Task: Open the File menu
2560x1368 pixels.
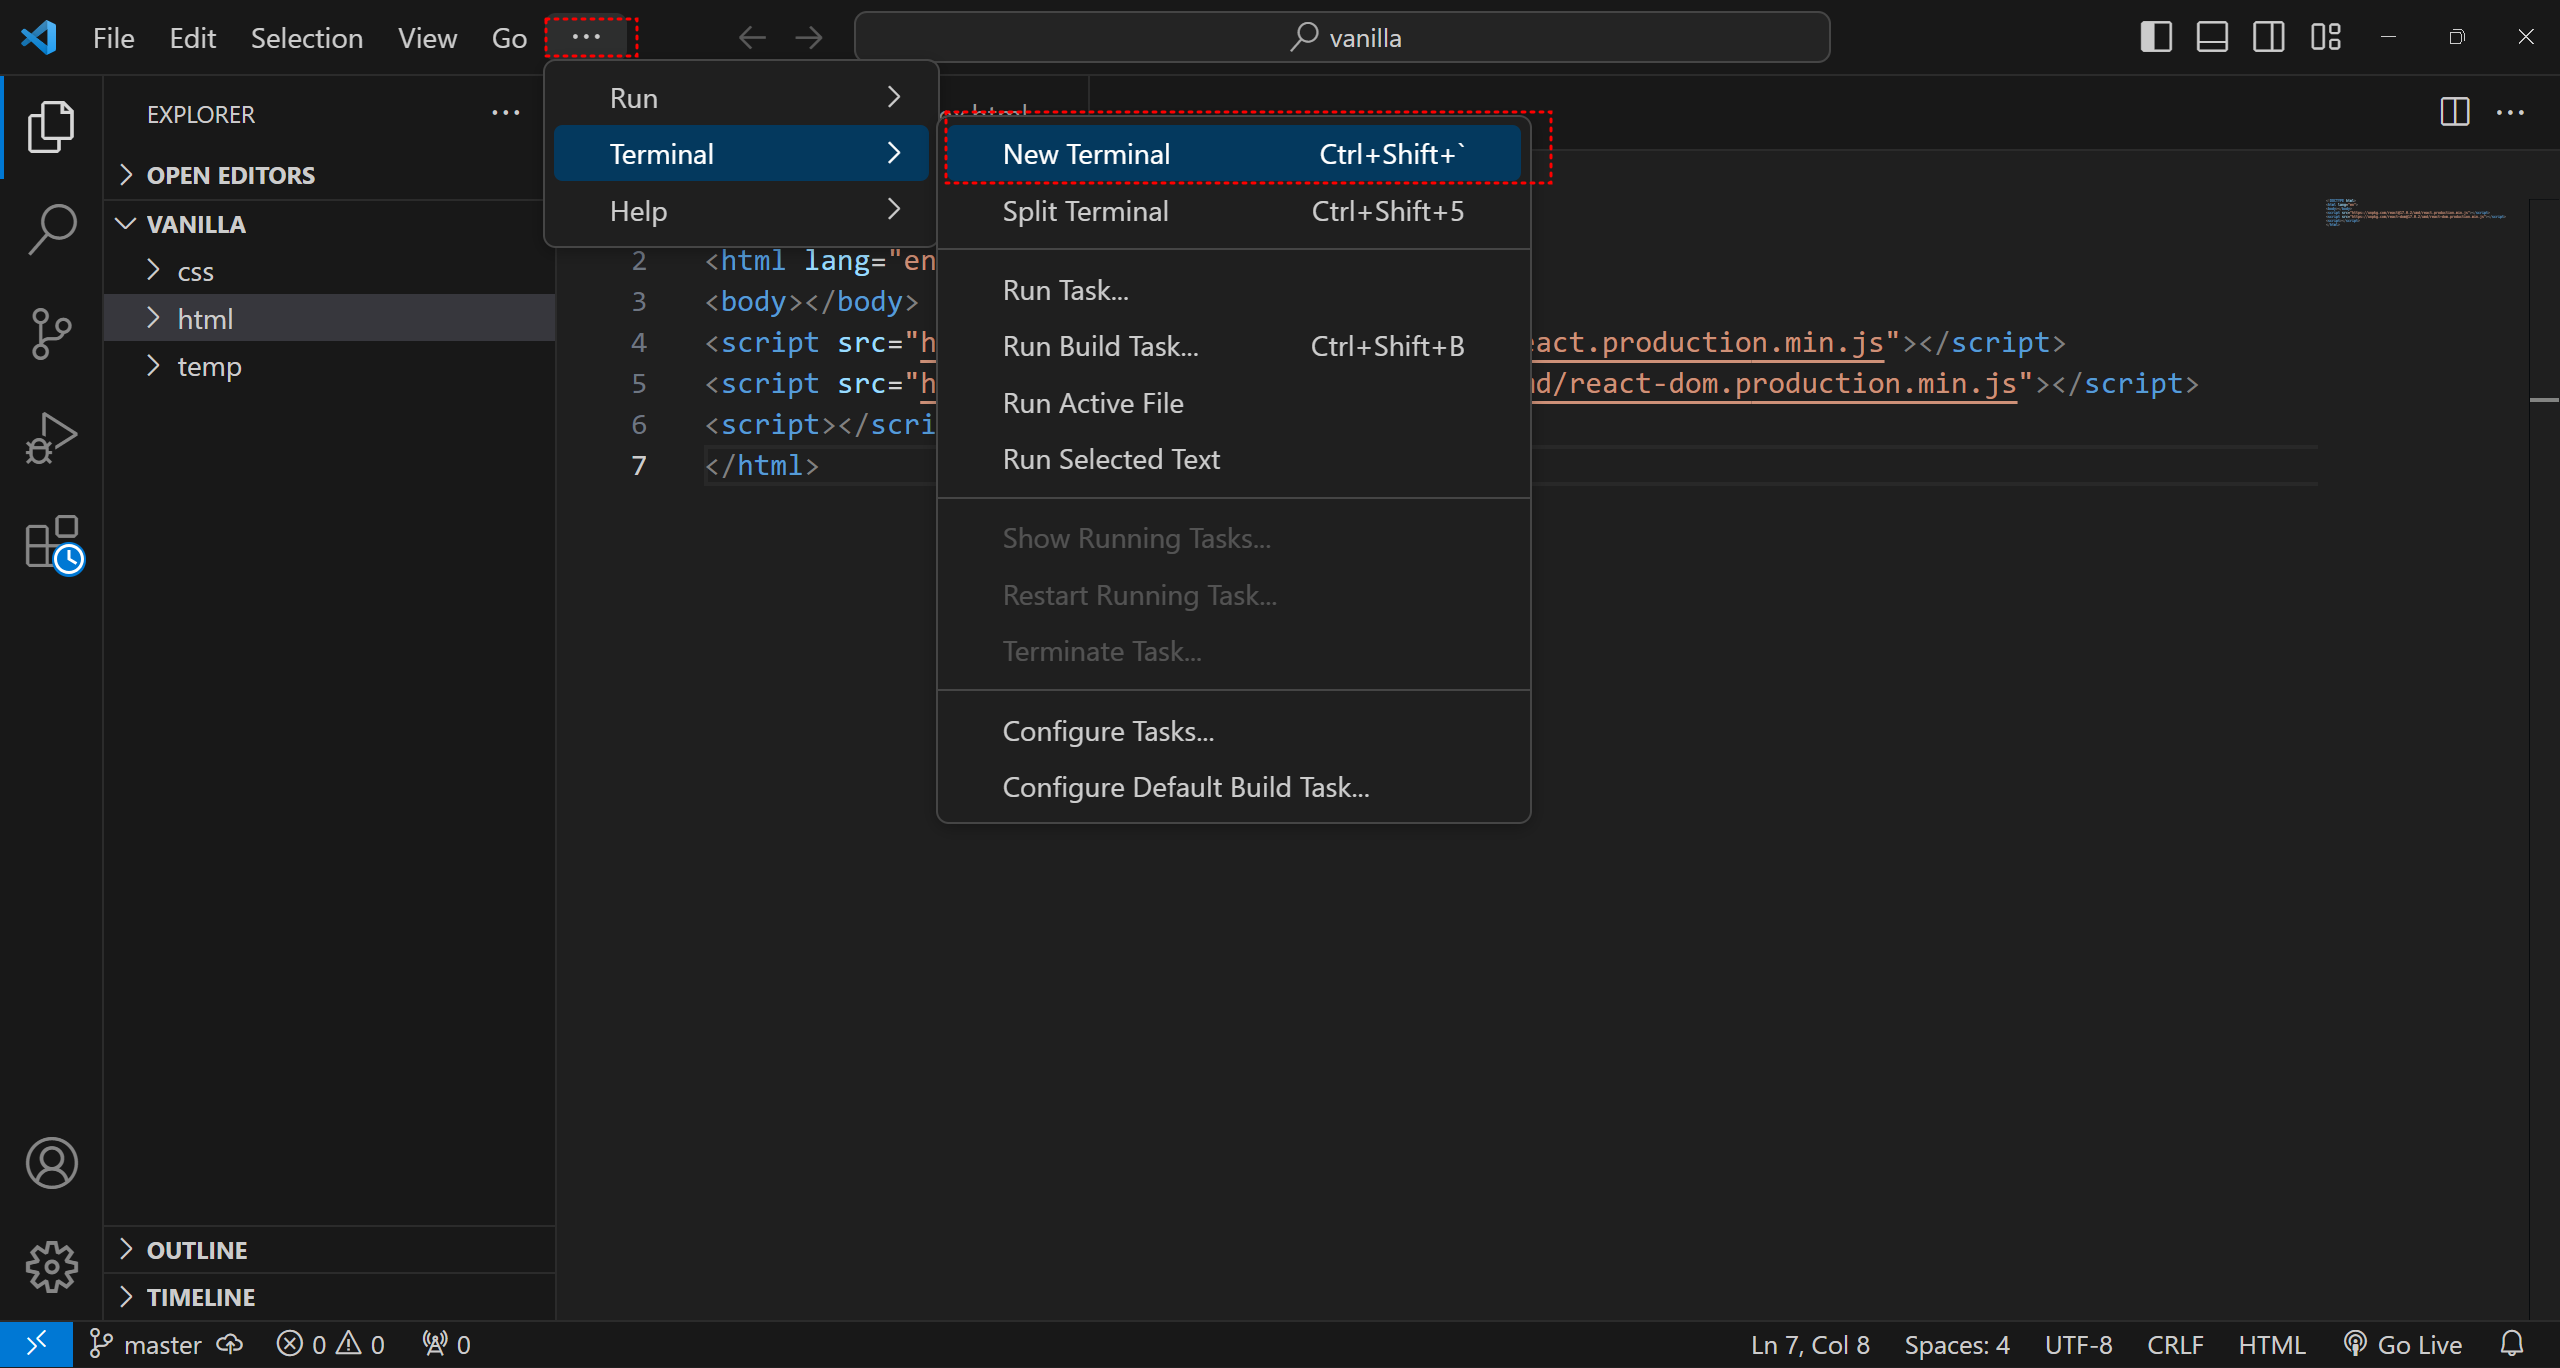Action: 113,38
